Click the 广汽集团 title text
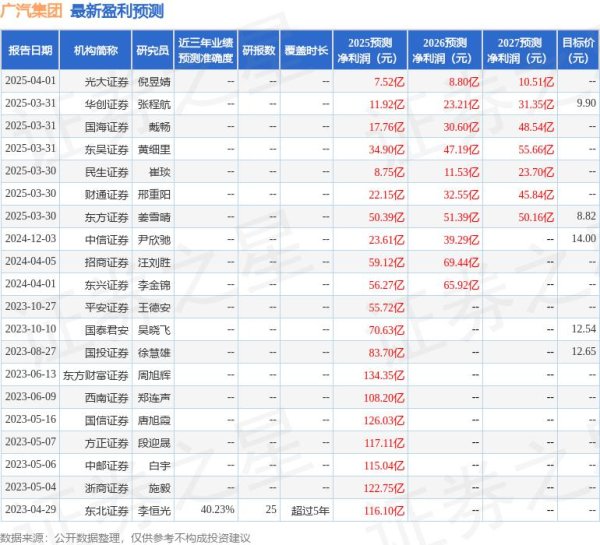The width and height of the screenshot is (600, 545). [31, 10]
